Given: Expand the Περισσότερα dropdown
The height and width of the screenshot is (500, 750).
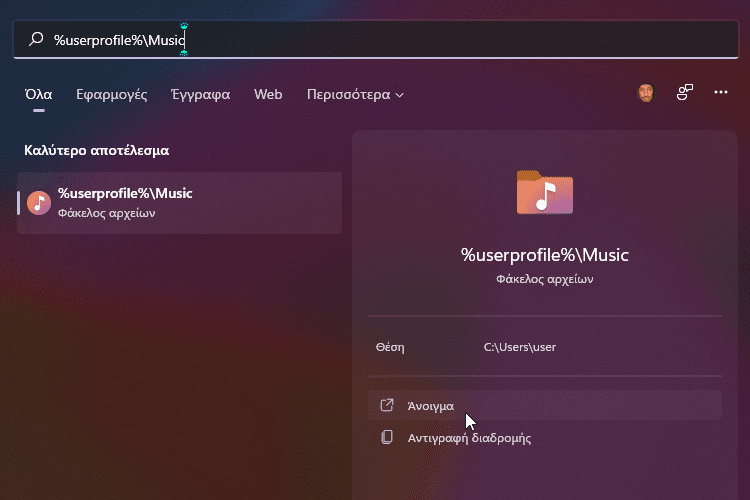Looking at the screenshot, I should 355,95.
